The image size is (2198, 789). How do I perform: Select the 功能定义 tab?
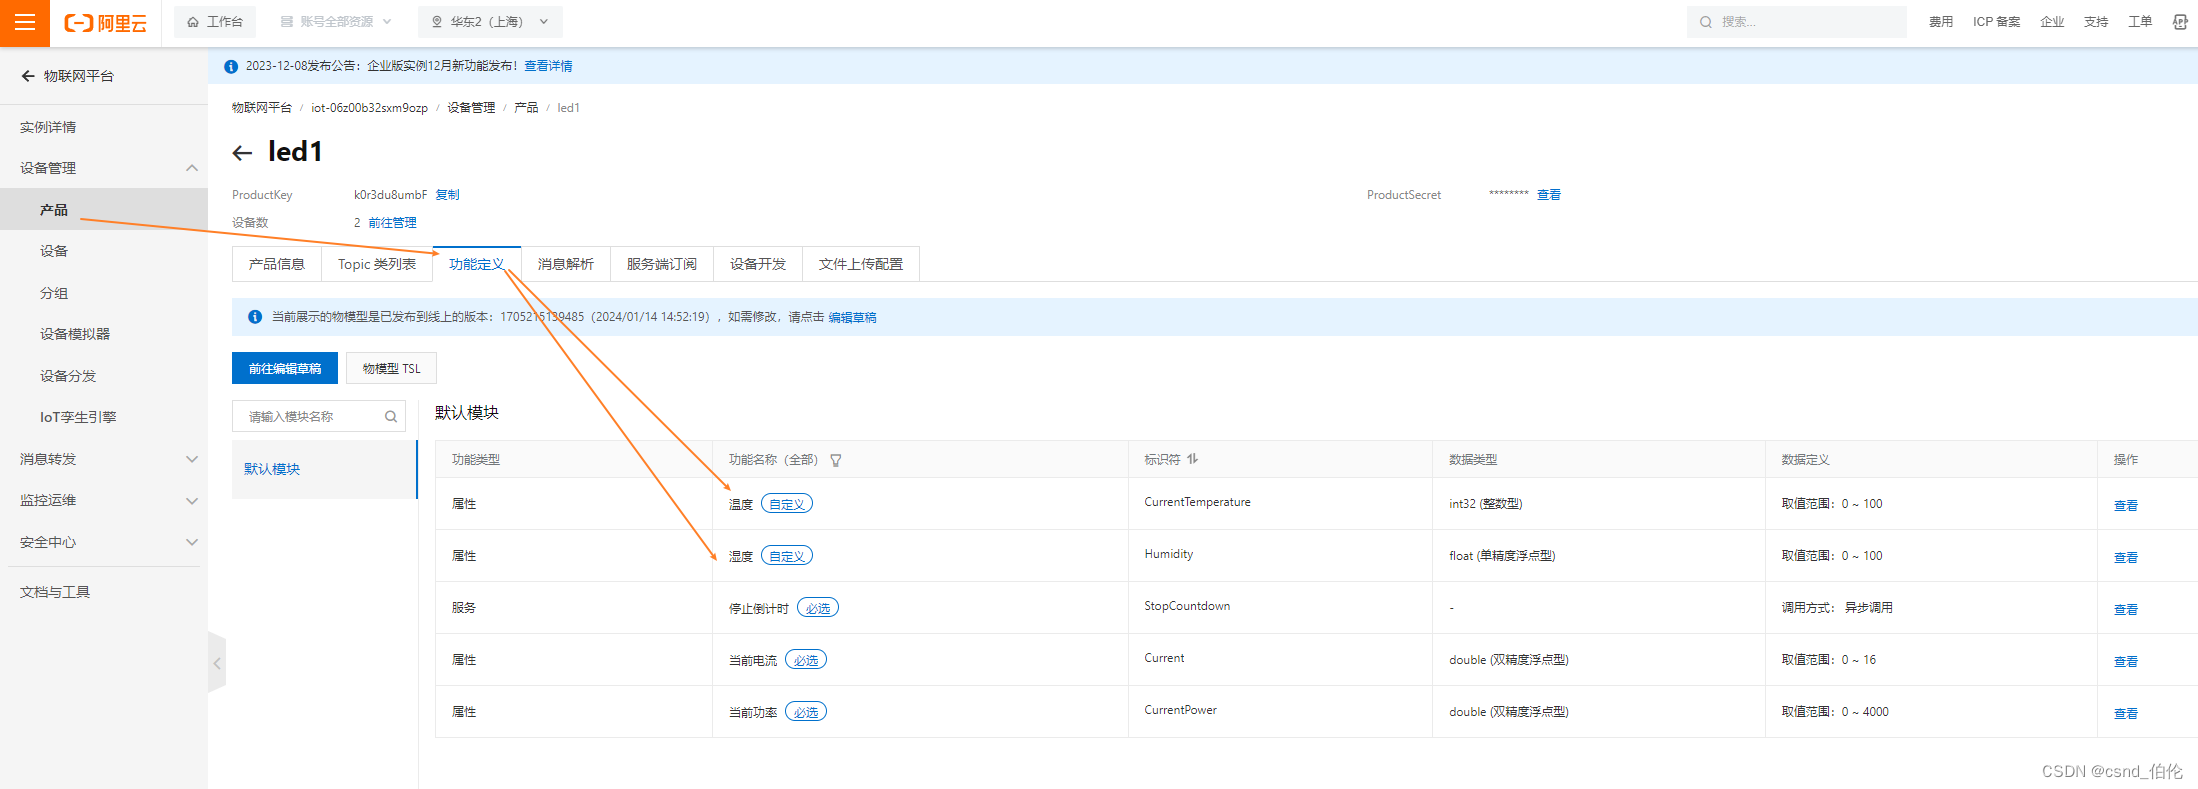(477, 264)
